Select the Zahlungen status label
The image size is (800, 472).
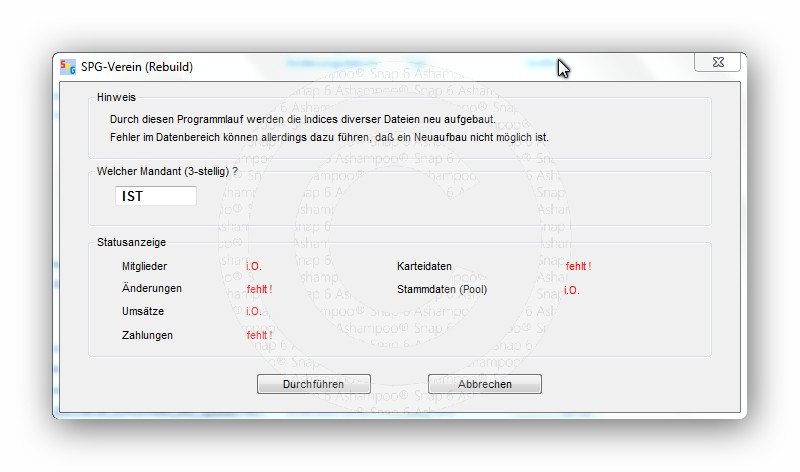[x=147, y=335]
